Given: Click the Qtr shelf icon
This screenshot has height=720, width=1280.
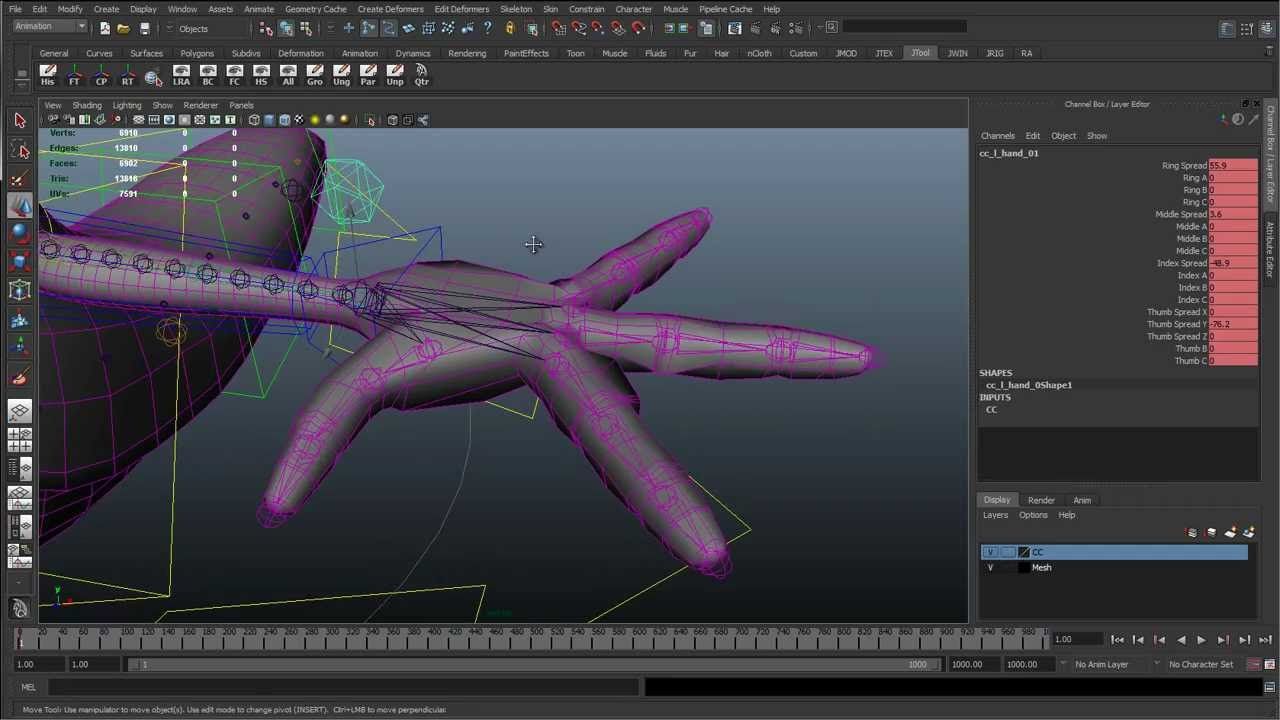Looking at the screenshot, I should (x=421, y=75).
